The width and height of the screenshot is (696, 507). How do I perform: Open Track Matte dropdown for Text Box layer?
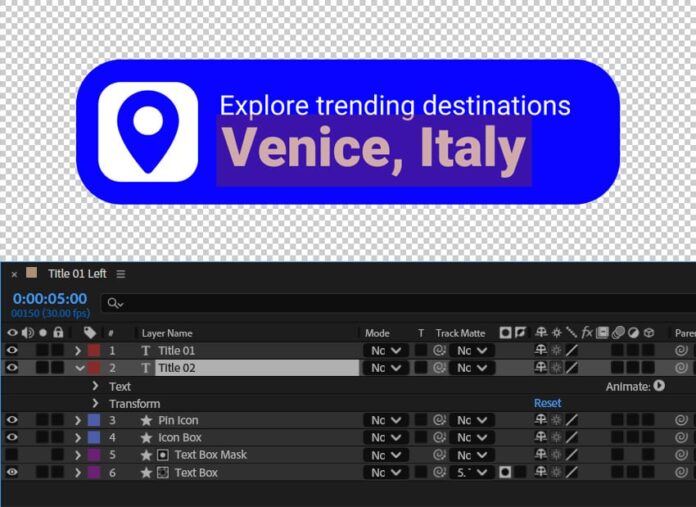pos(472,473)
